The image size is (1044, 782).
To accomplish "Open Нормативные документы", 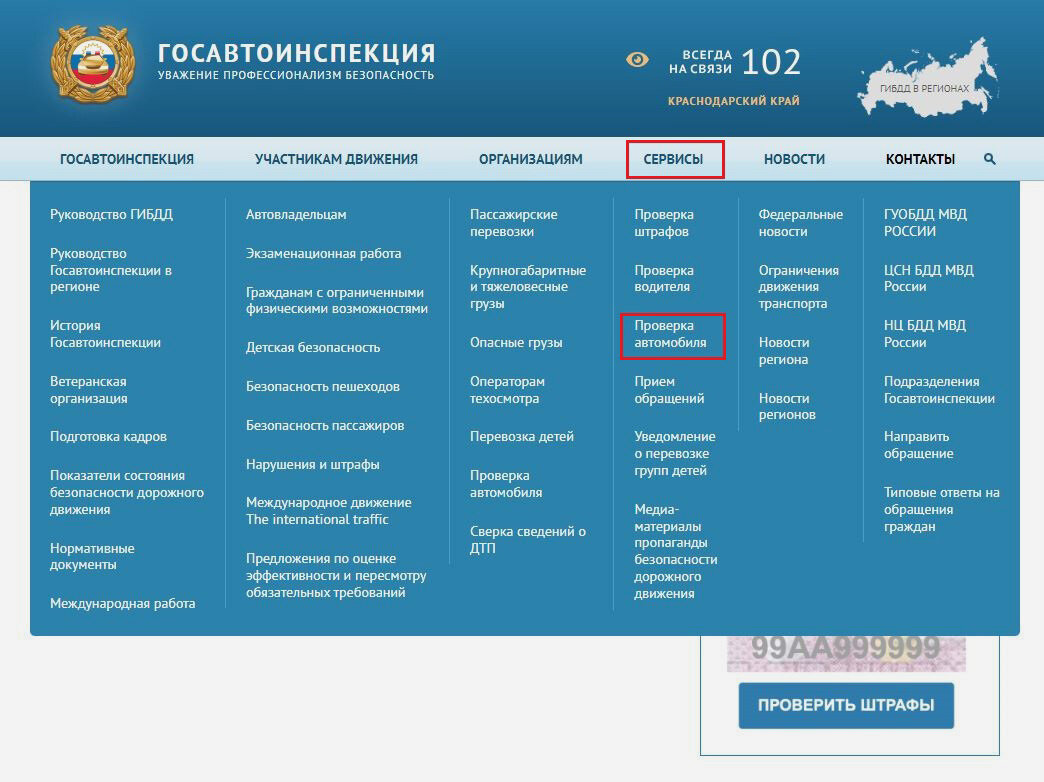I will point(92,556).
